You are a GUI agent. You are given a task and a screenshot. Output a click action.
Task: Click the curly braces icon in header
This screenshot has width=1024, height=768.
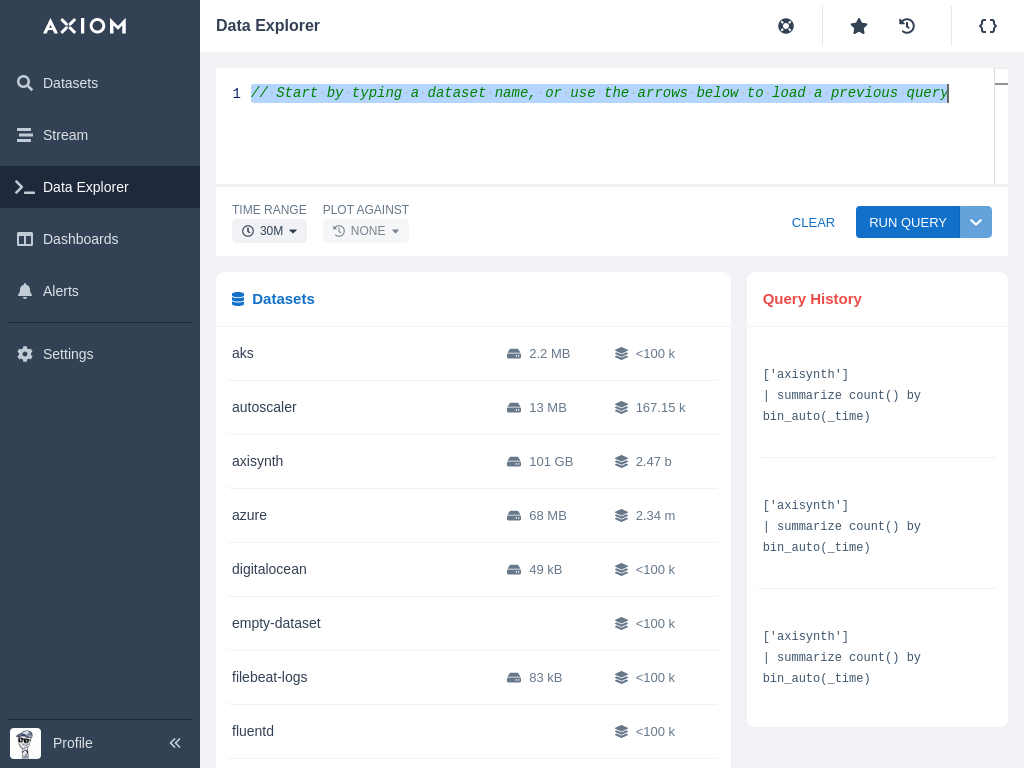988,26
